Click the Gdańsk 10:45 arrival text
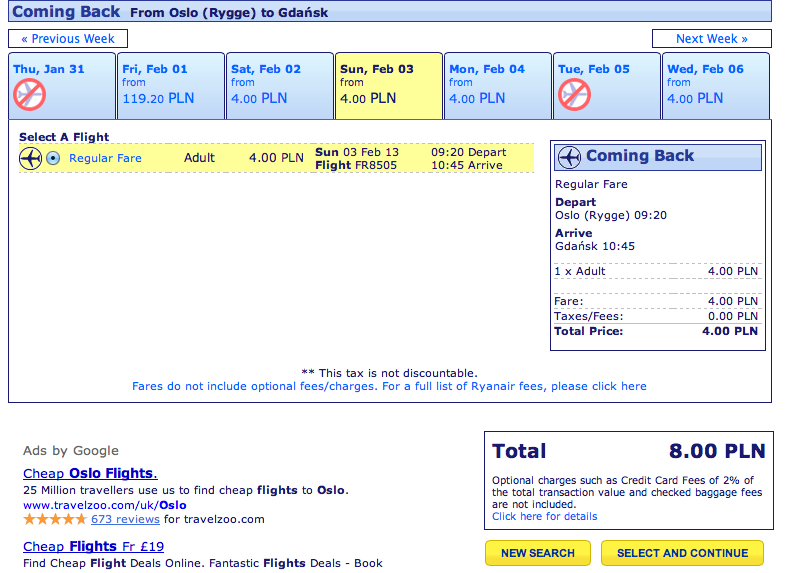The image size is (785, 573). pyautogui.click(x=595, y=246)
